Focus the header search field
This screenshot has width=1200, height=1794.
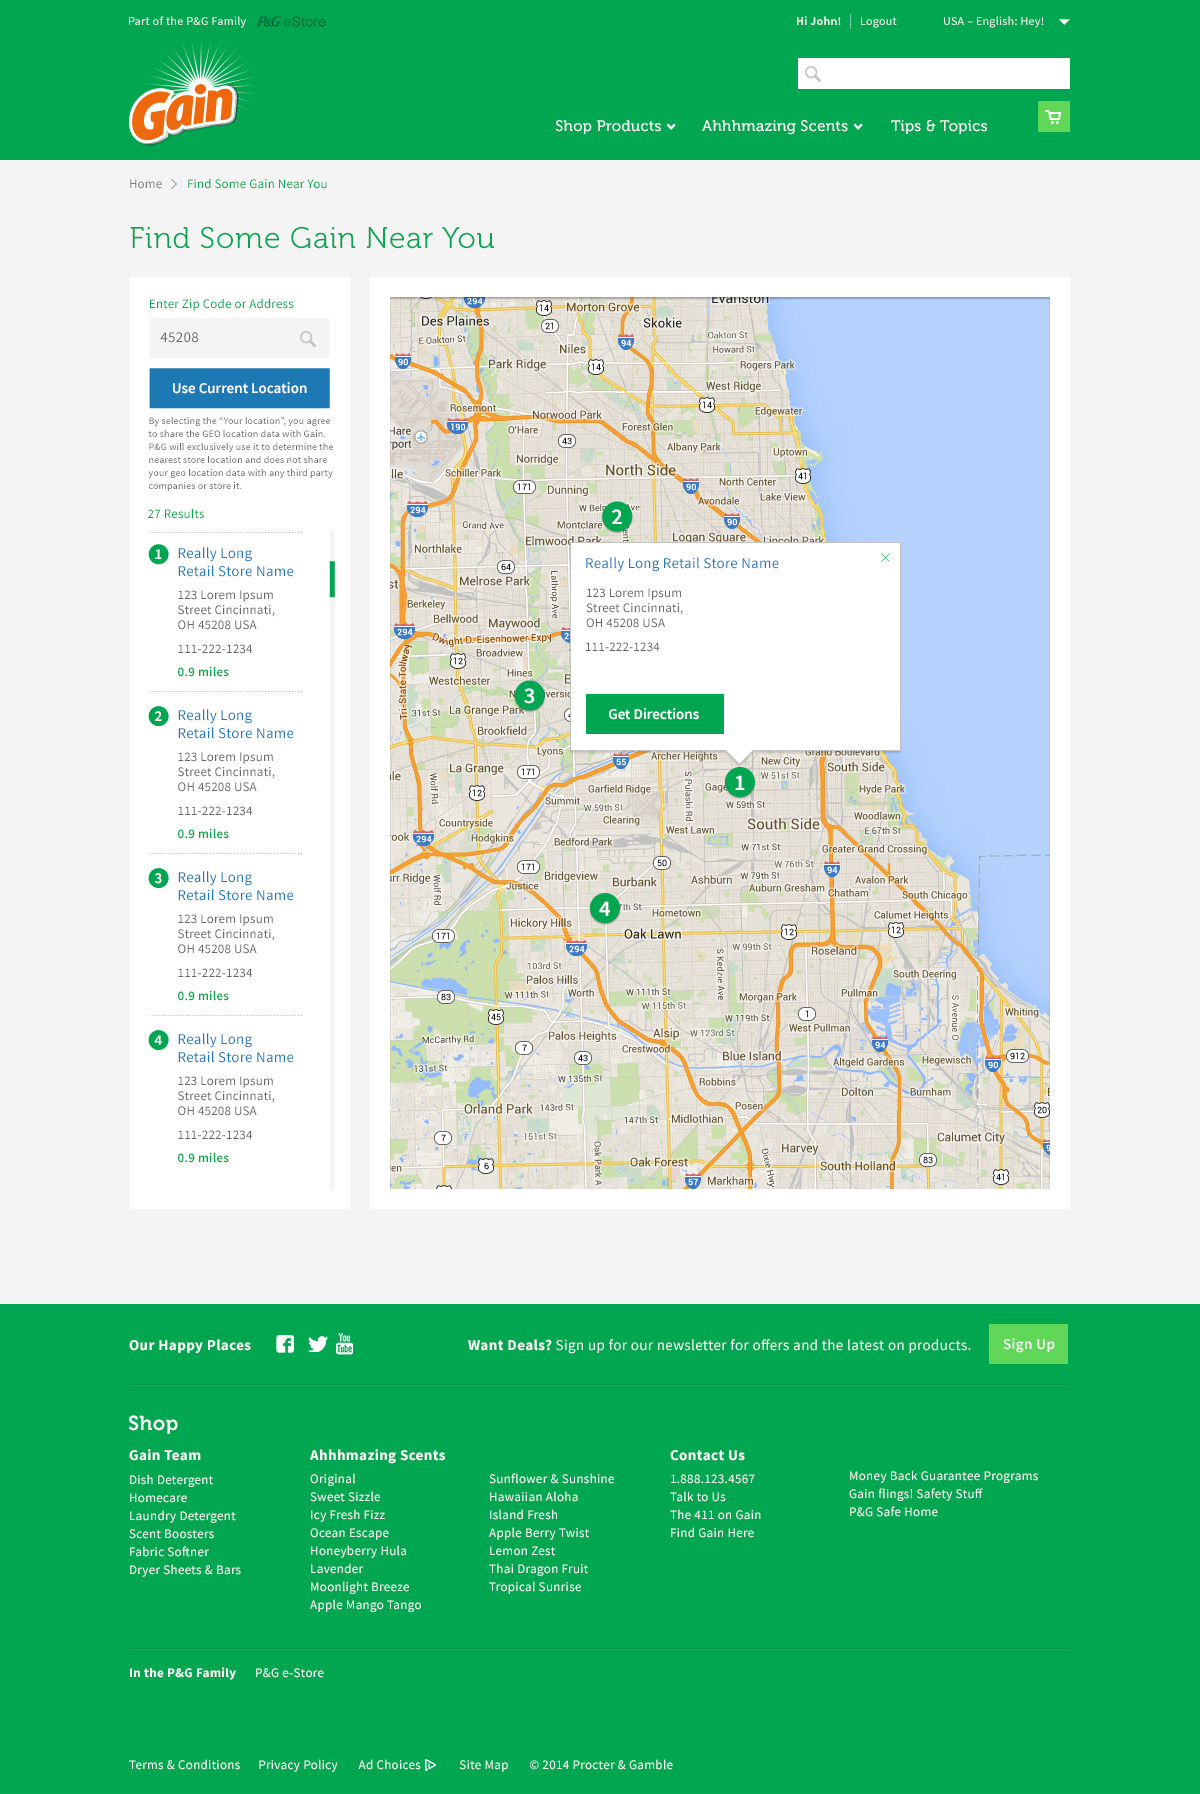tap(934, 74)
